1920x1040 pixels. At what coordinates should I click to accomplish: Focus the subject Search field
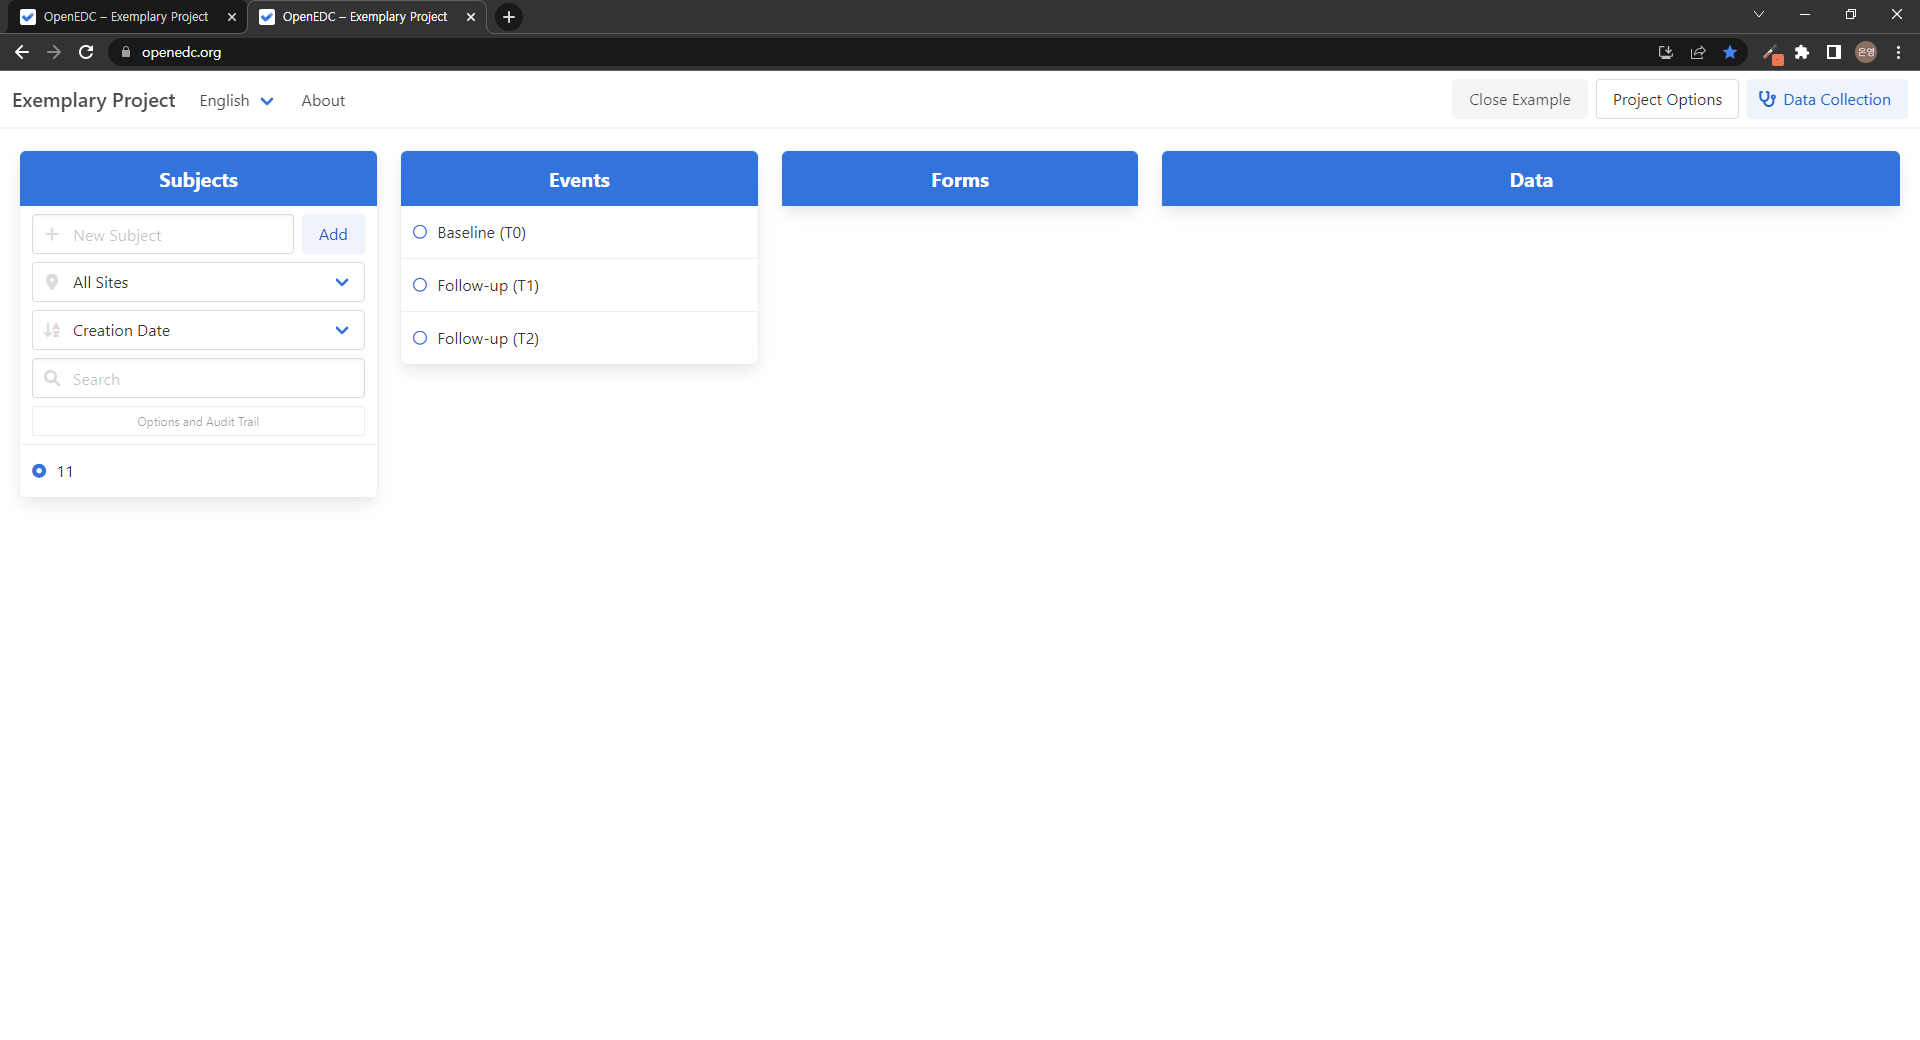point(198,378)
